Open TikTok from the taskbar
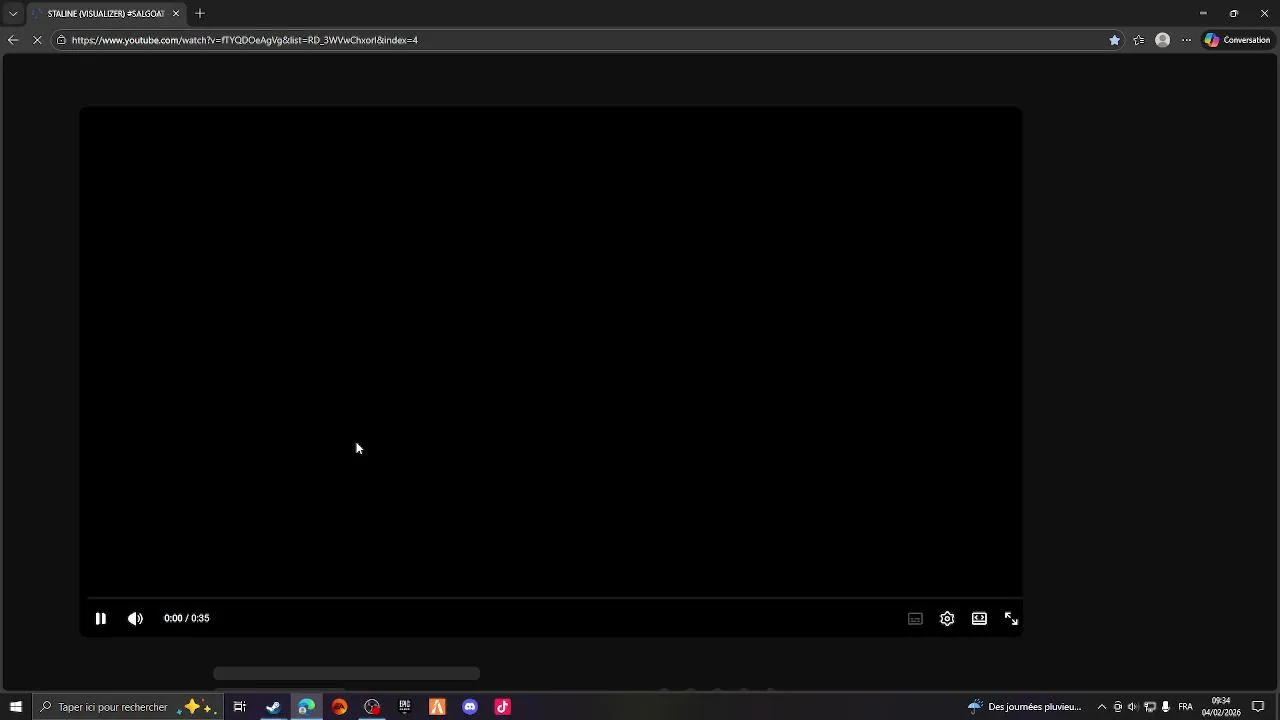 pyautogui.click(x=503, y=707)
